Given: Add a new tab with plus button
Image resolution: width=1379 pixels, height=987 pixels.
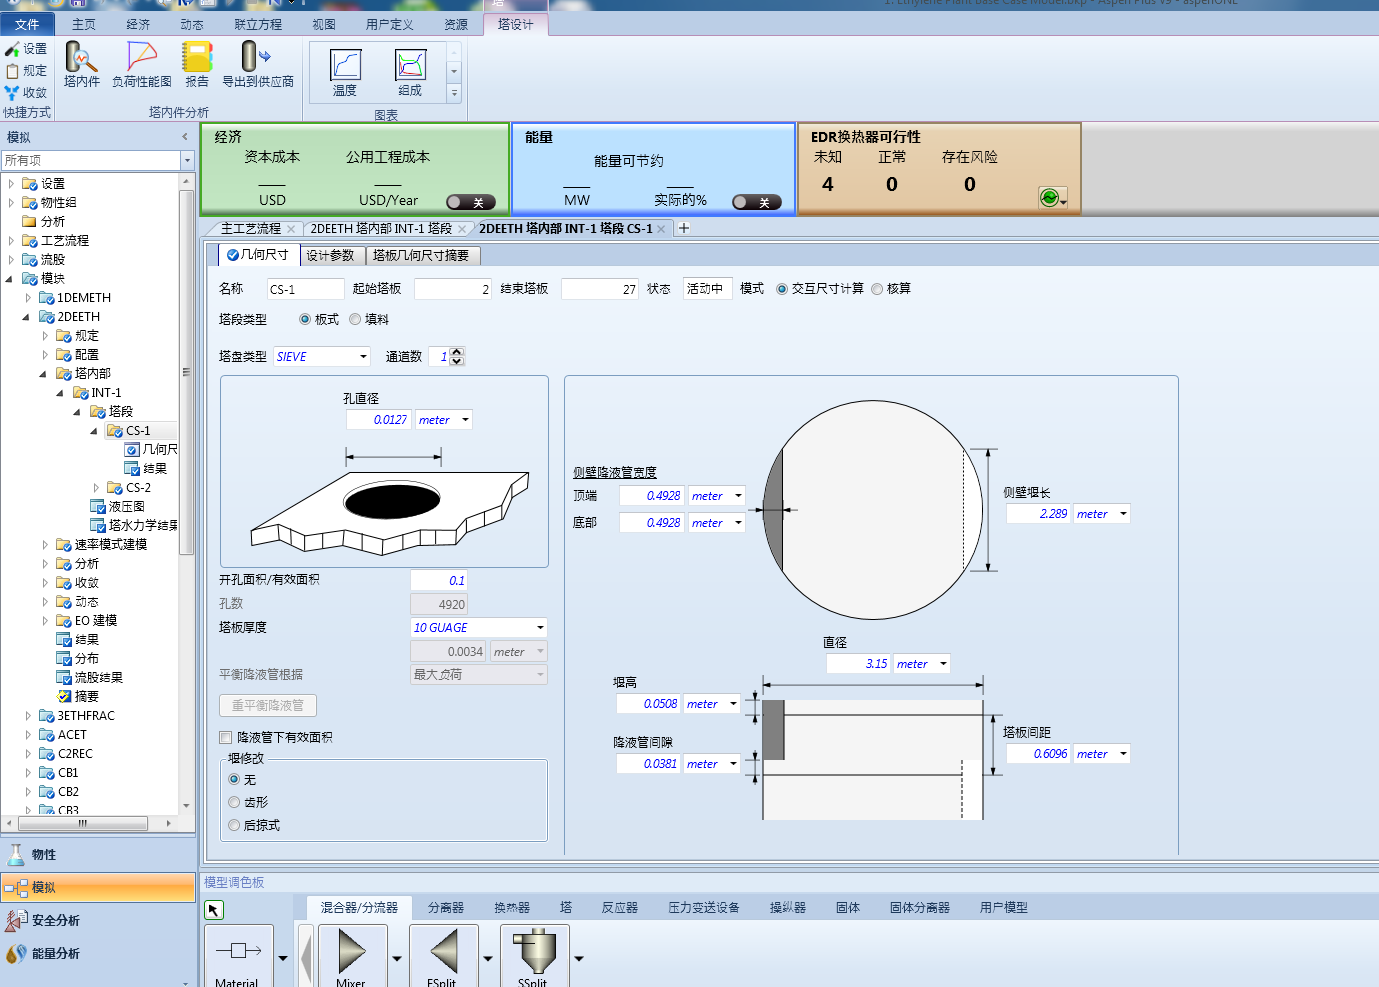Looking at the screenshot, I should (x=684, y=228).
